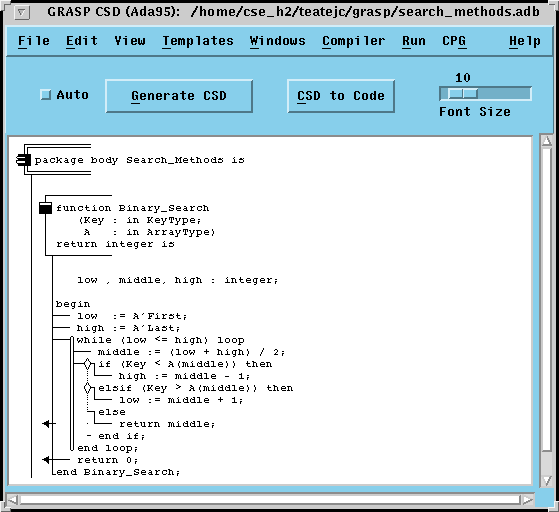Click the vertical scrollbar down arrow
This screenshot has width=559, height=512.
click(547, 481)
